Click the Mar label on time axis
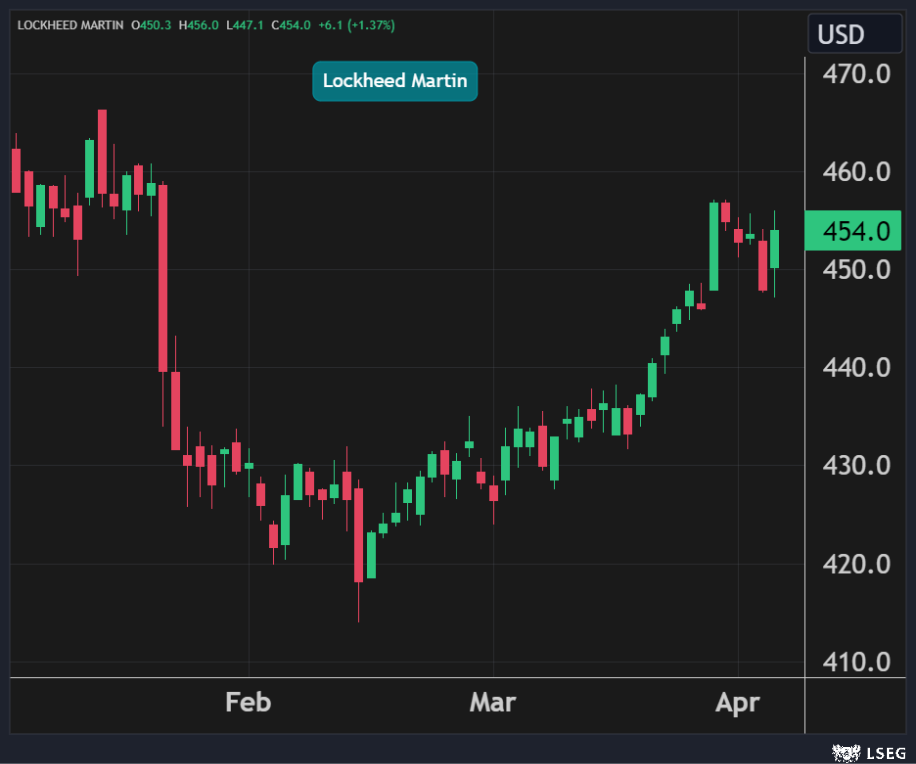The image size is (916, 764). [493, 702]
